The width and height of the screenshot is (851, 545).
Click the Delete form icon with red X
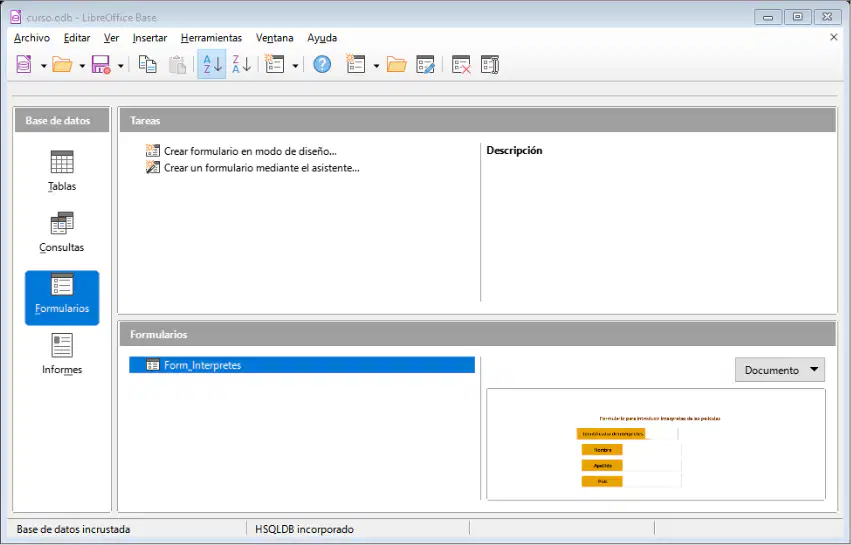(x=461, y=65)
